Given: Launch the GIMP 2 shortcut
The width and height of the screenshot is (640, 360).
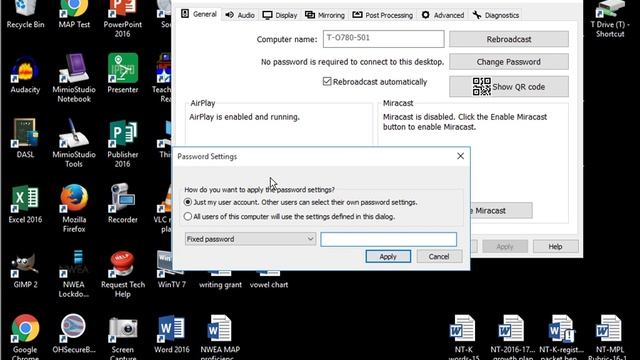Looking at the screenshot, I should click(25, 270).
